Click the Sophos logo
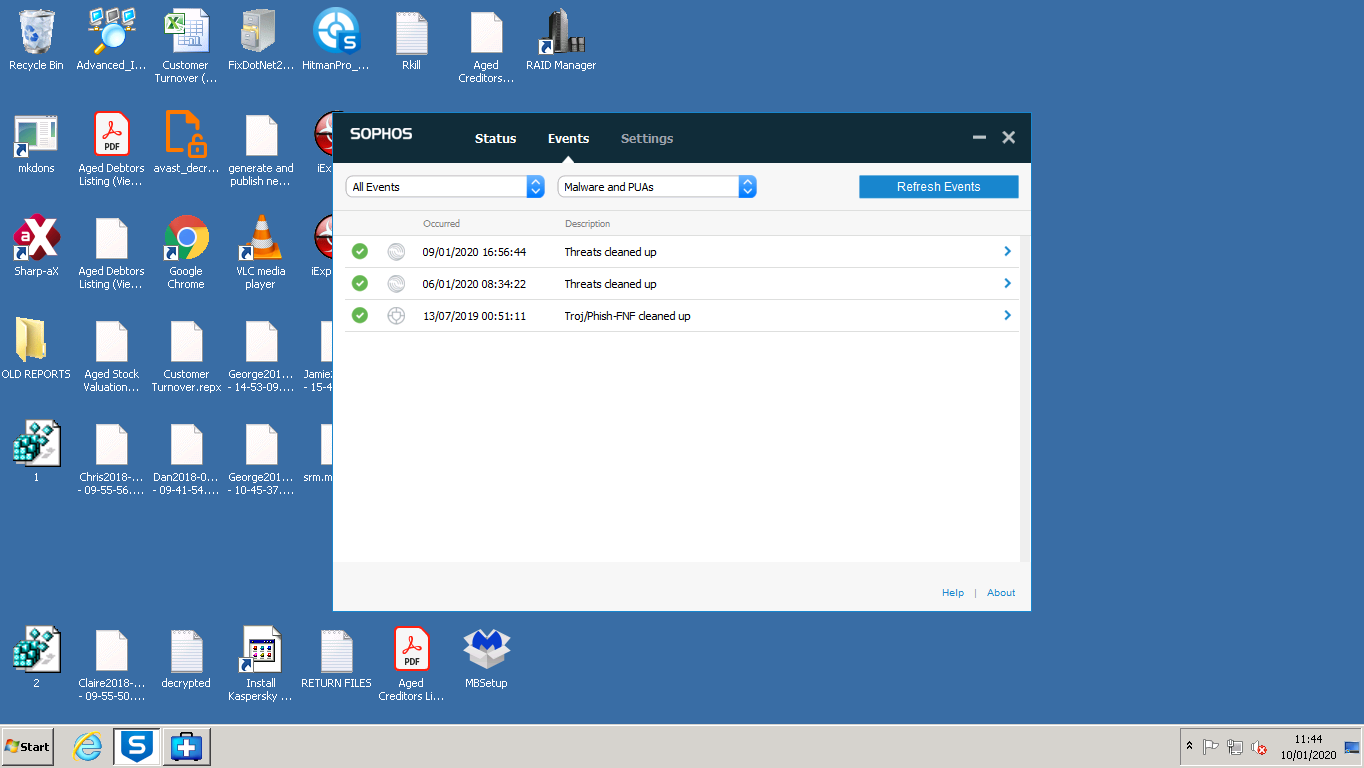 (381, 134)
